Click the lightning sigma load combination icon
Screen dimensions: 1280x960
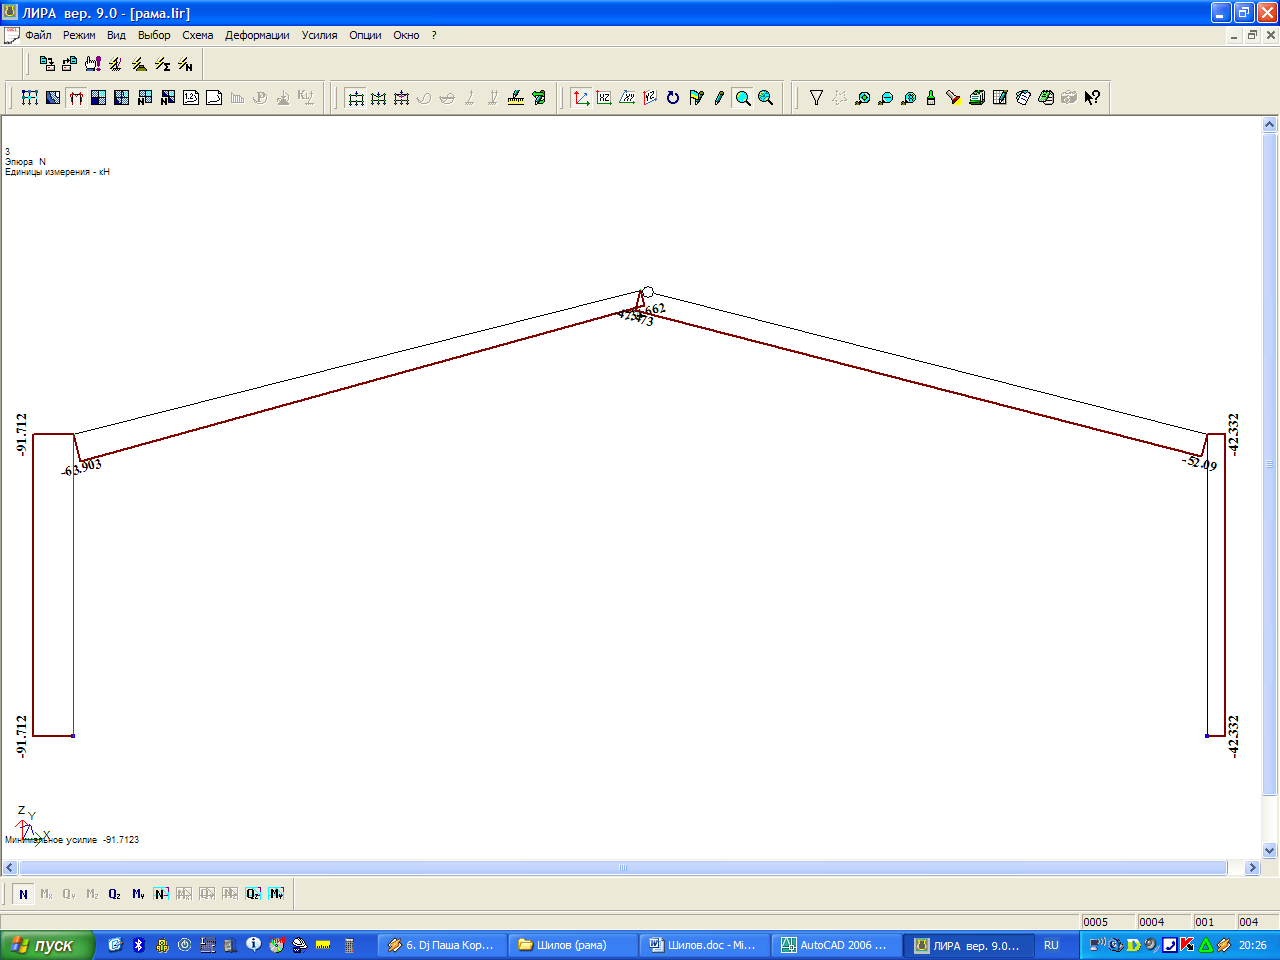(x=162, y=64)
